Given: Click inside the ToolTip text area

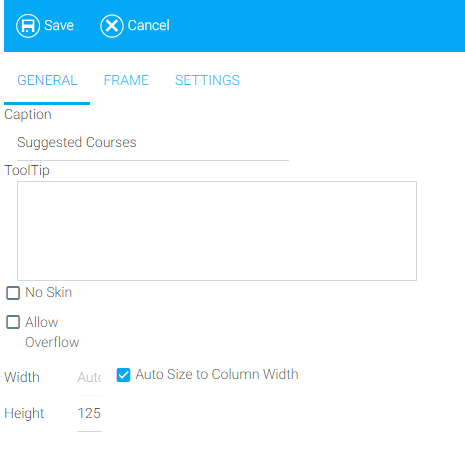Looking at the screenshot, I should [217, 231].
